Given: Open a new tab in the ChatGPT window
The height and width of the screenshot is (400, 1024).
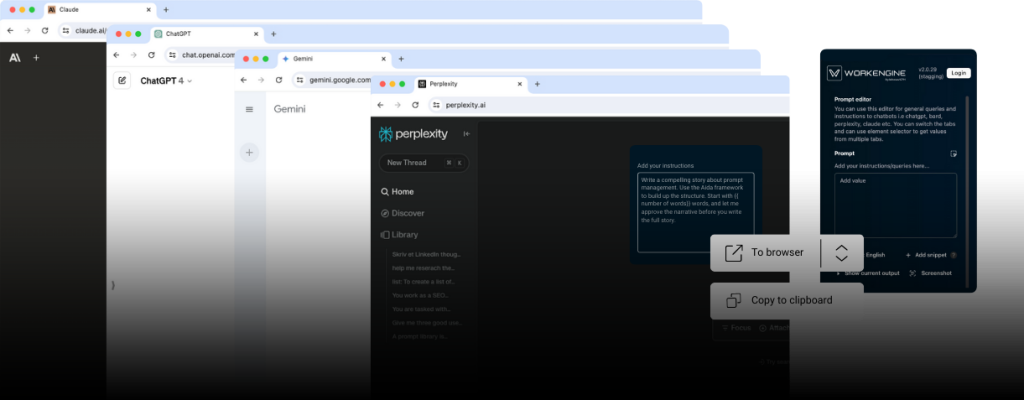Looking at the screenshot, I should [x=274, y=34].
